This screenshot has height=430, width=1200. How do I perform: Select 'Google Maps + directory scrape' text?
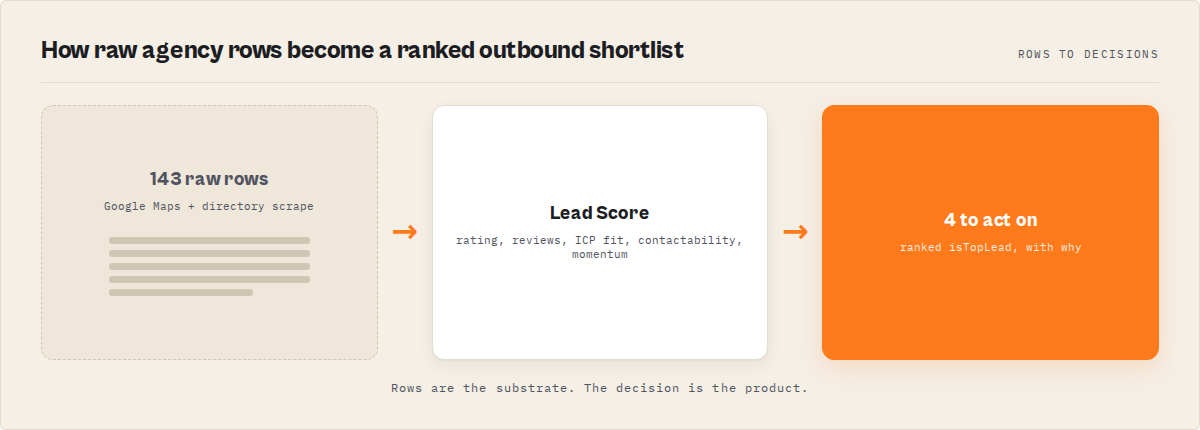click(209, 206)
